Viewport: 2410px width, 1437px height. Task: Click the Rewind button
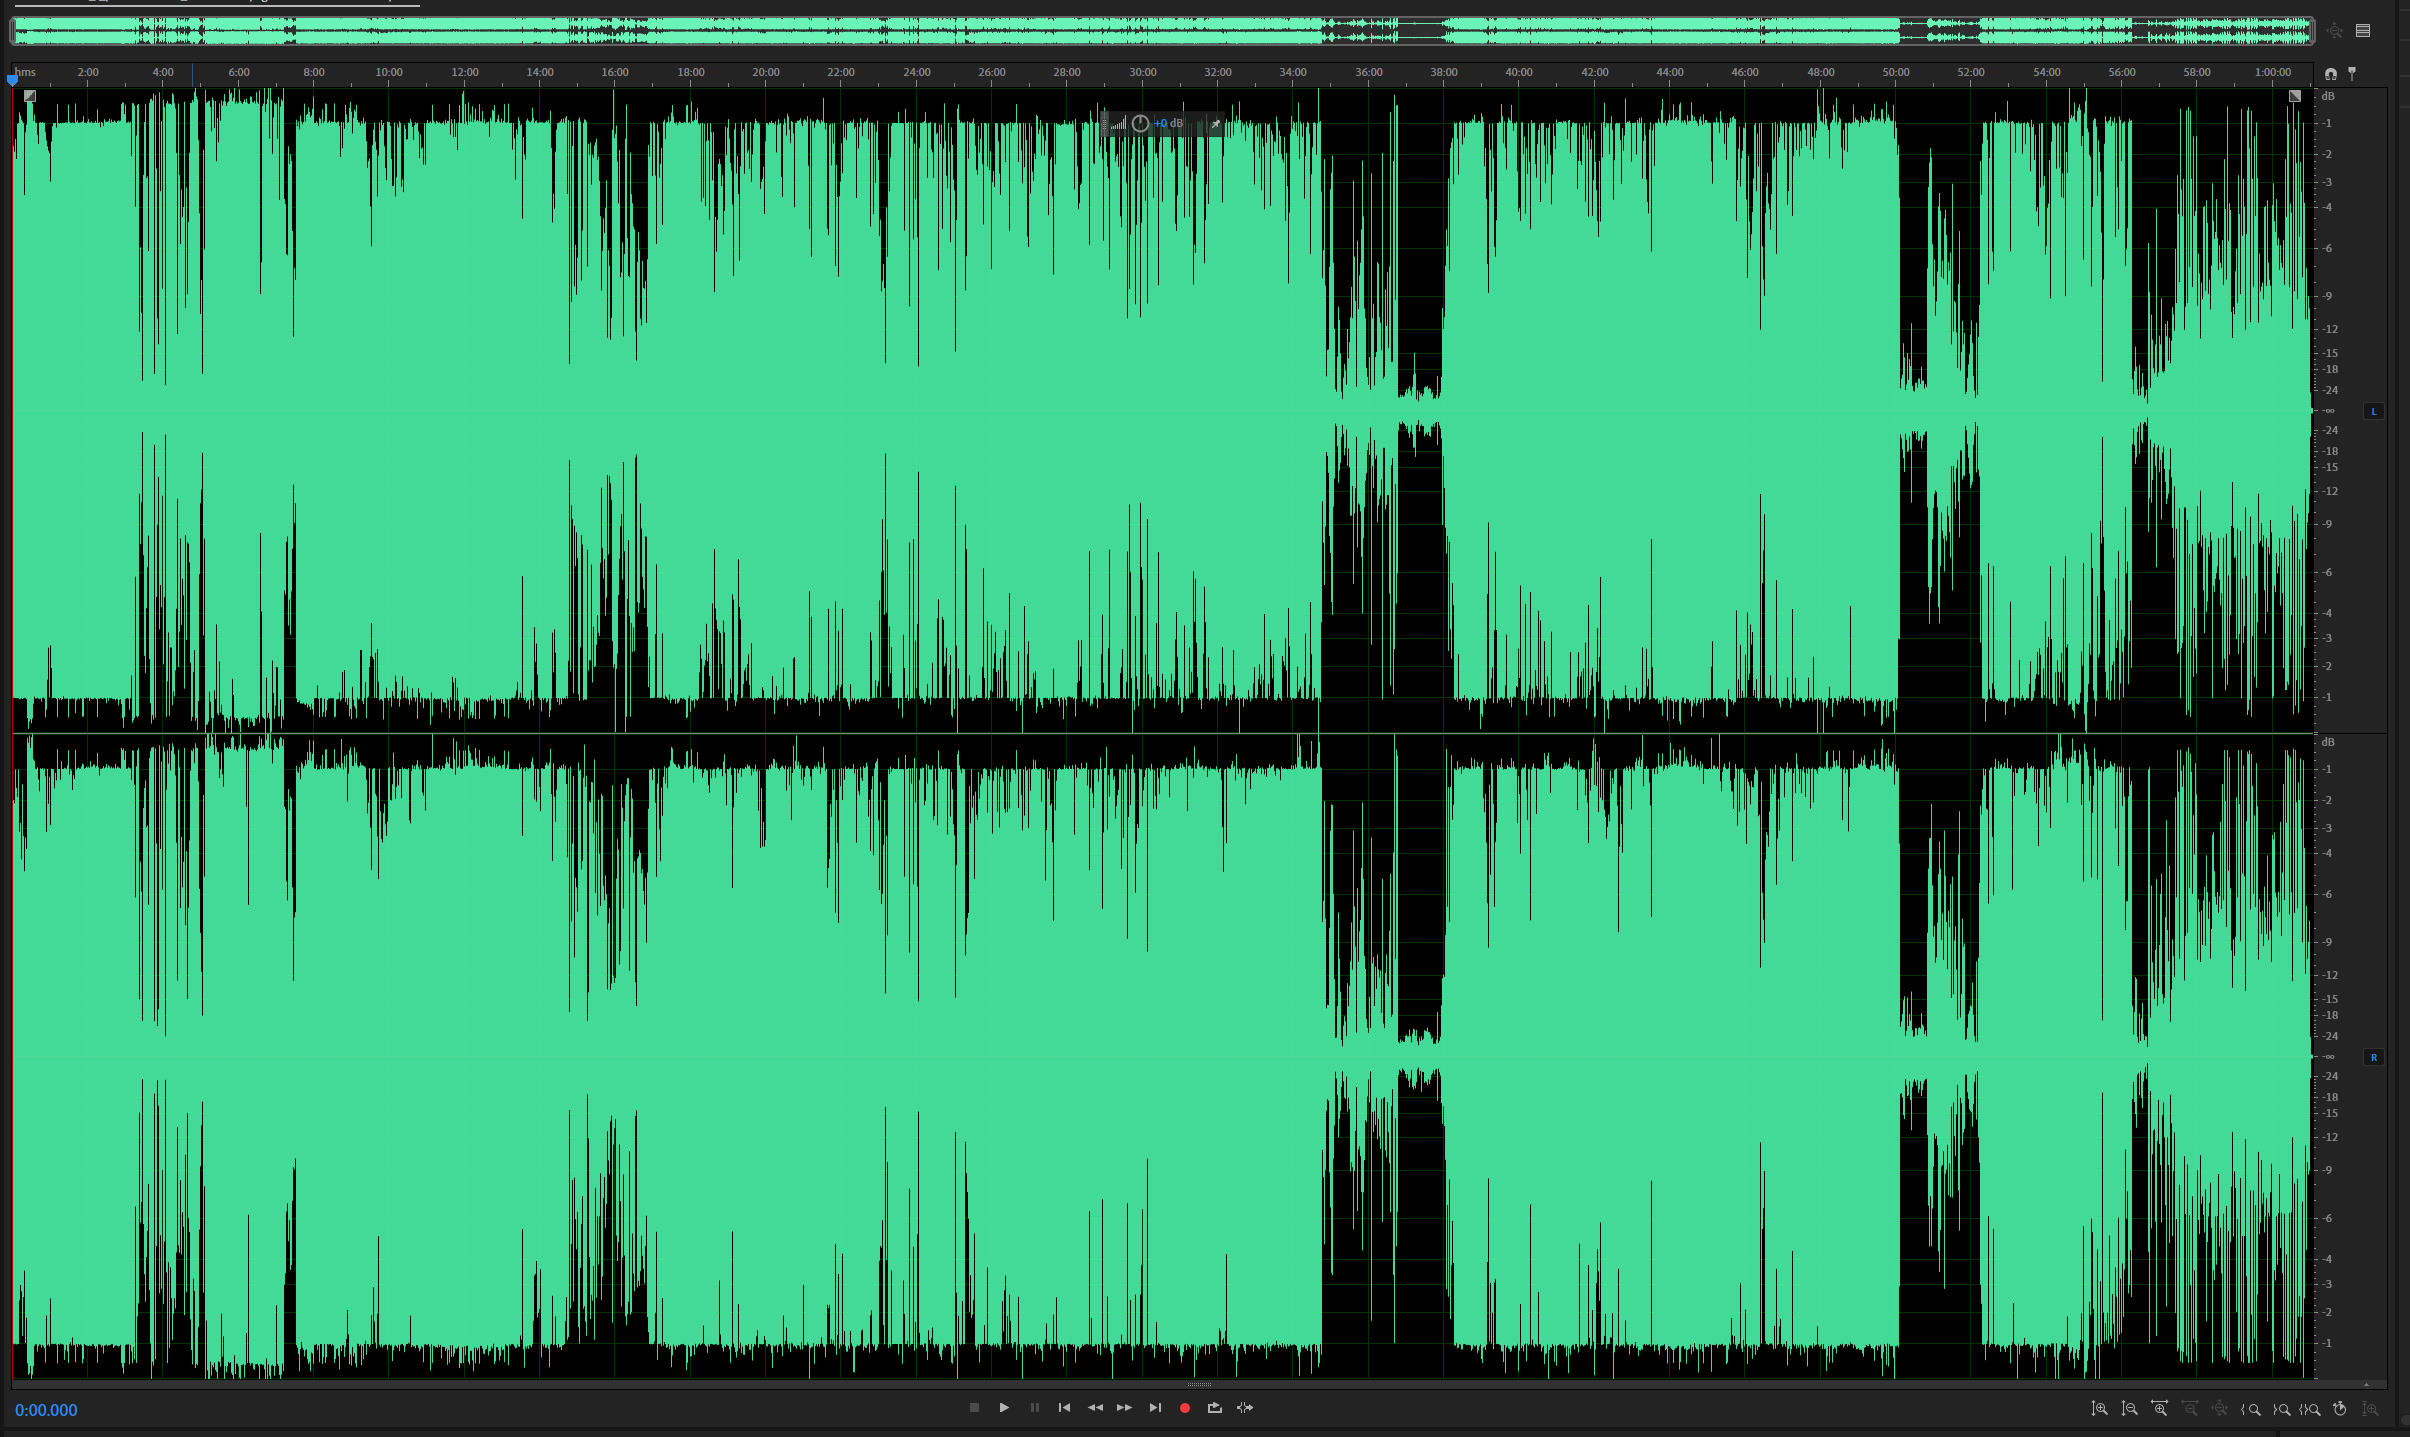(x=1095, y=1408)
